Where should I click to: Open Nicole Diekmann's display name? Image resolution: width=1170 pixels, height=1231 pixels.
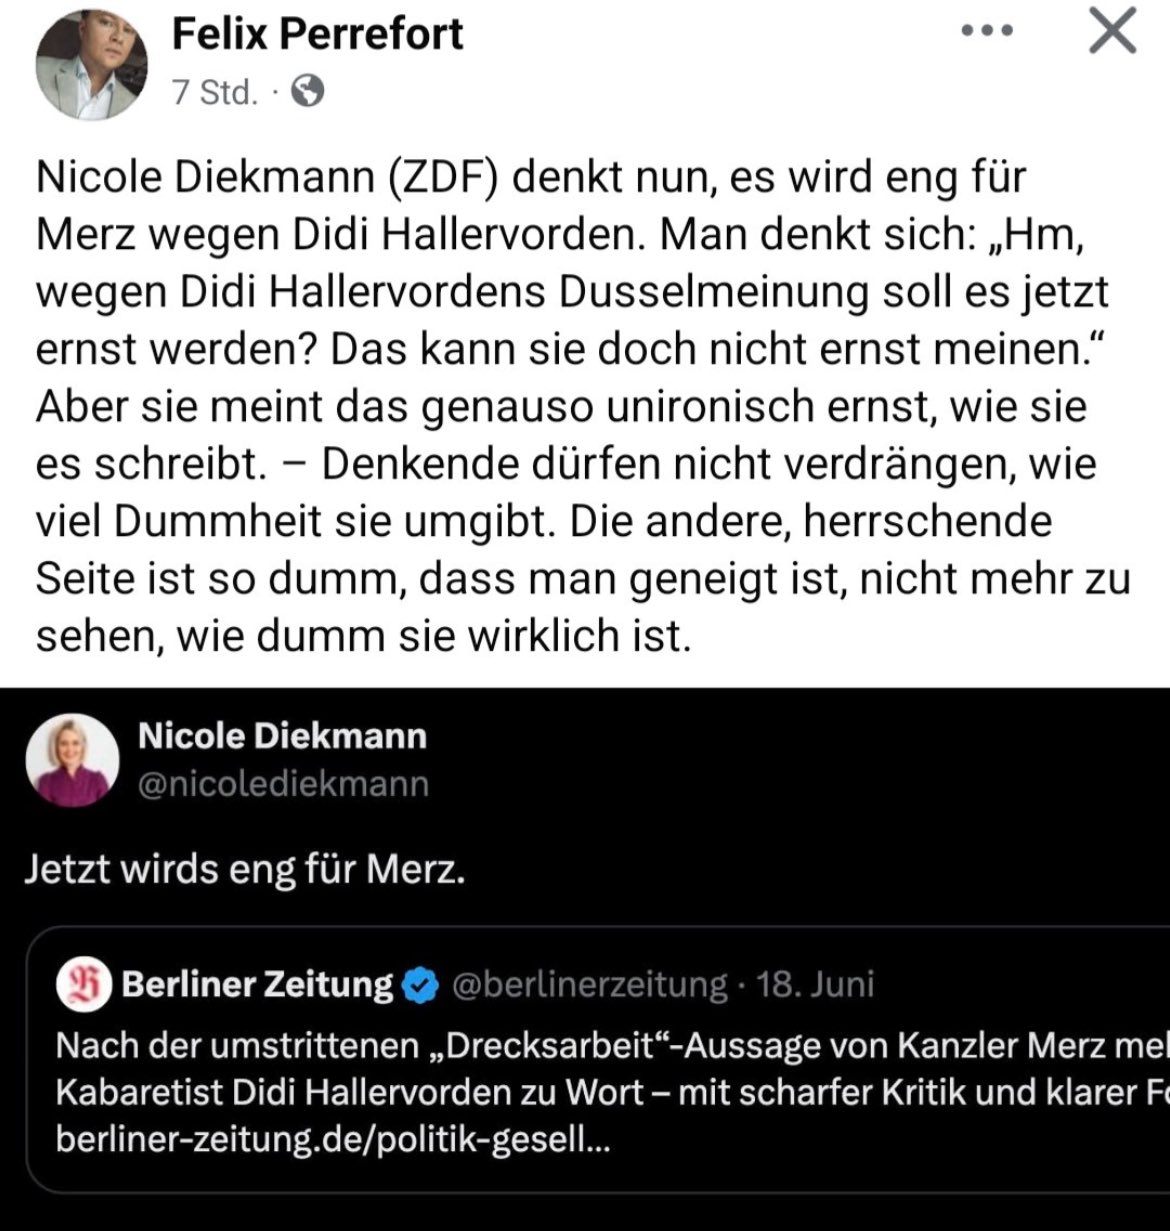pos(282,736)
